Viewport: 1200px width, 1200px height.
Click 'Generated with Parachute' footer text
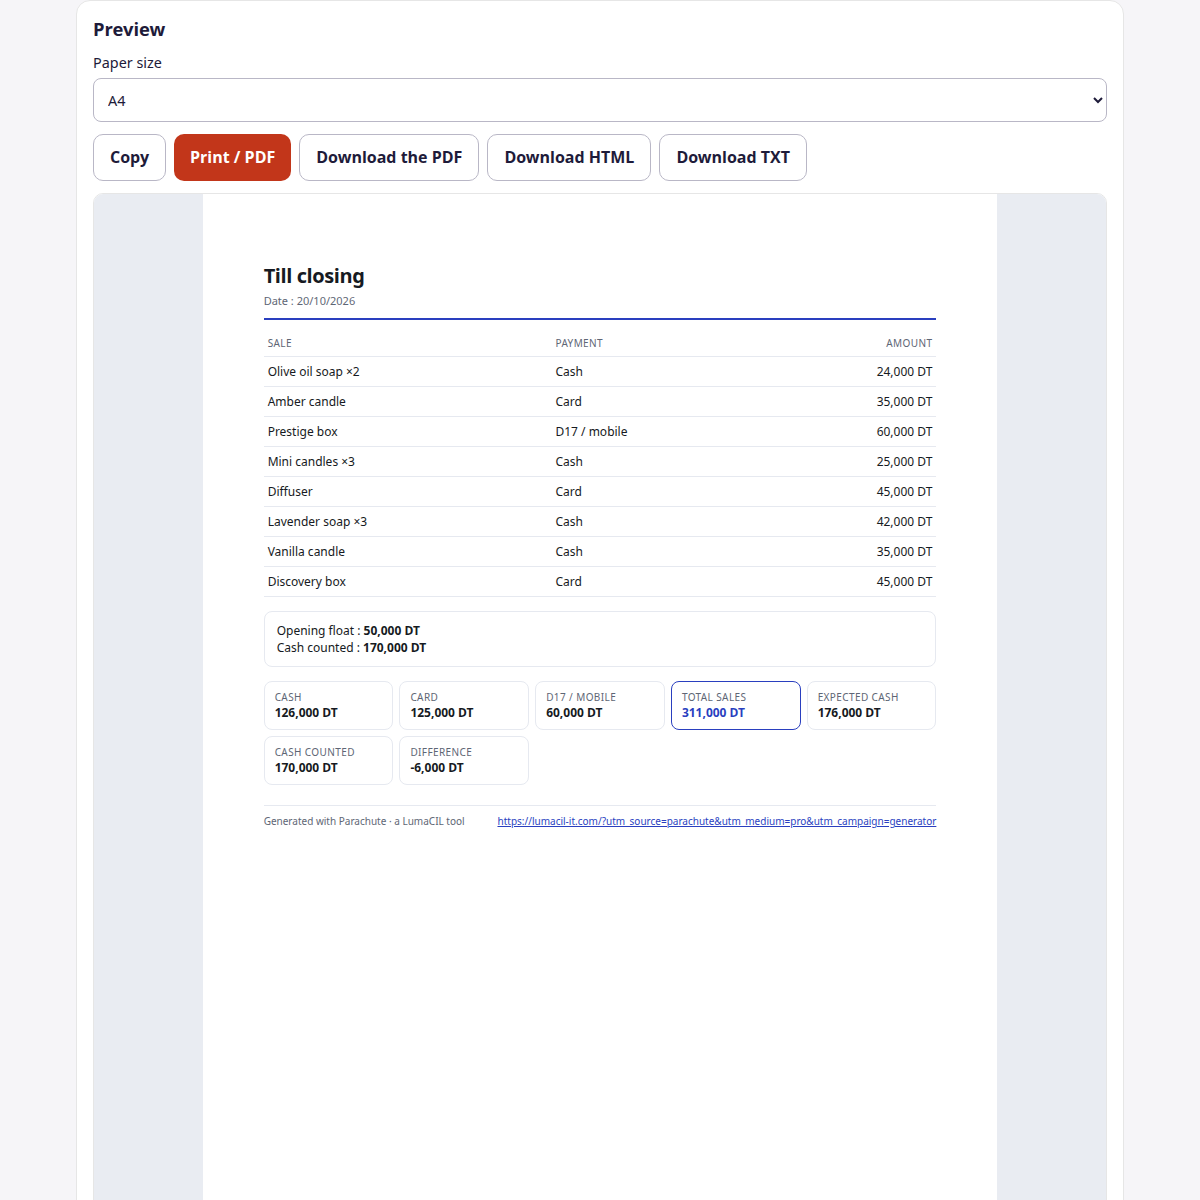point(364,821)
